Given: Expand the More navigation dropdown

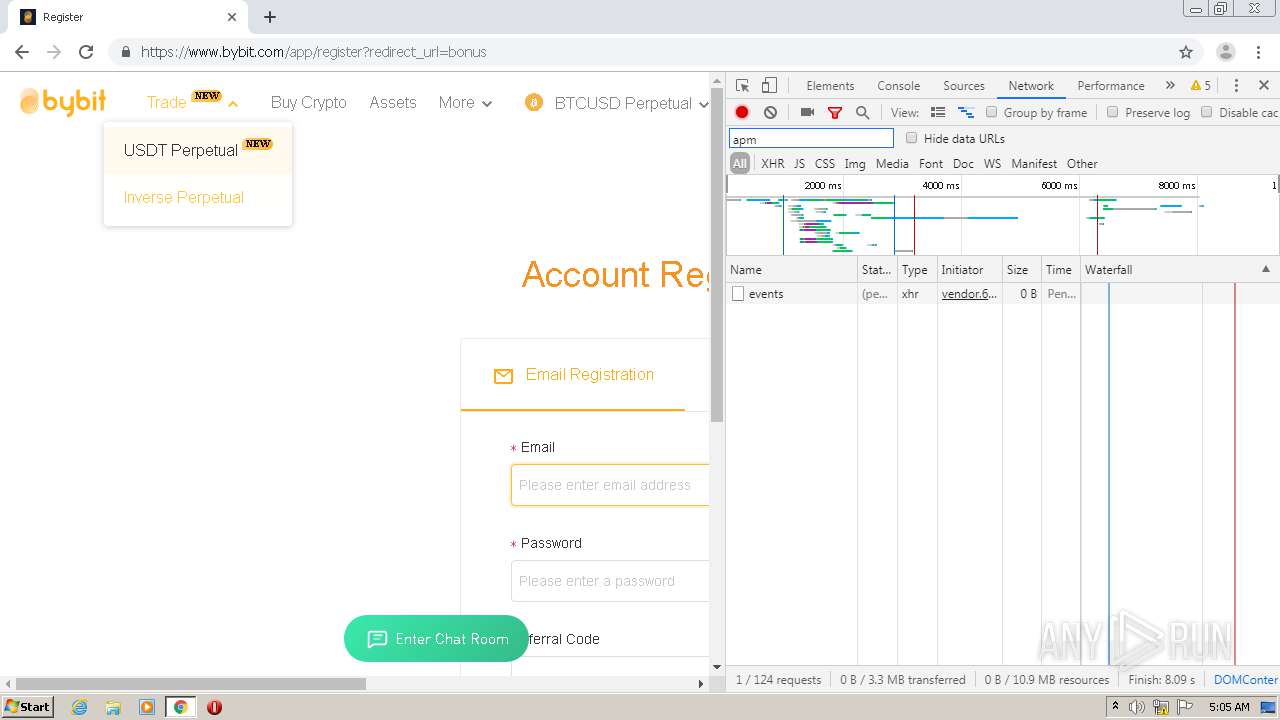Looking at the screenshot, I should point(465,102).
